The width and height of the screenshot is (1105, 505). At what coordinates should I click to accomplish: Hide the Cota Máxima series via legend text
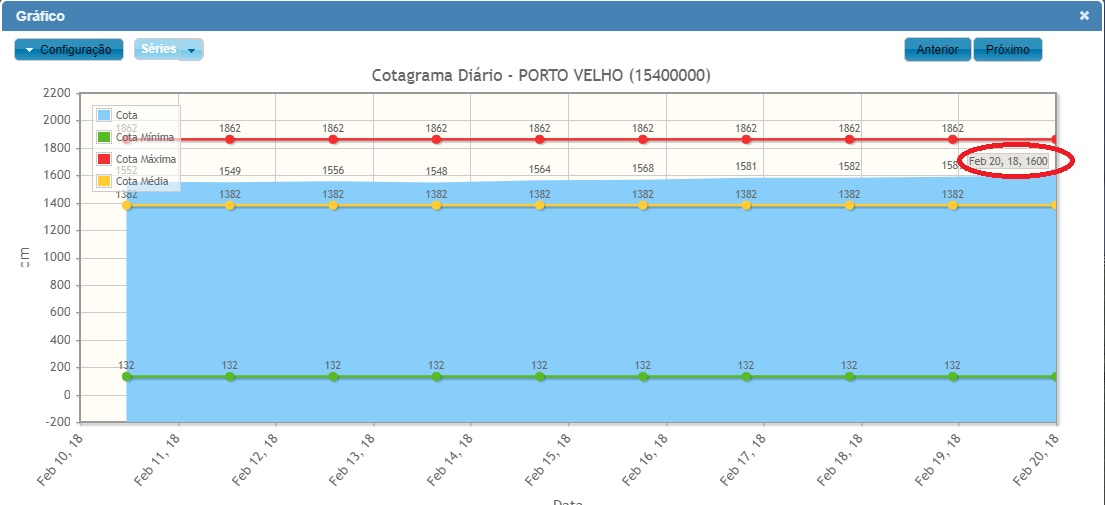click(146, 159)
